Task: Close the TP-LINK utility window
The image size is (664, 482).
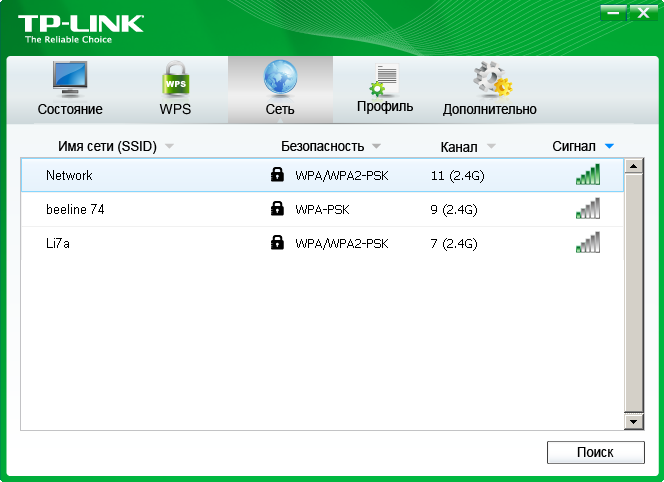Action: click(643, 13)
